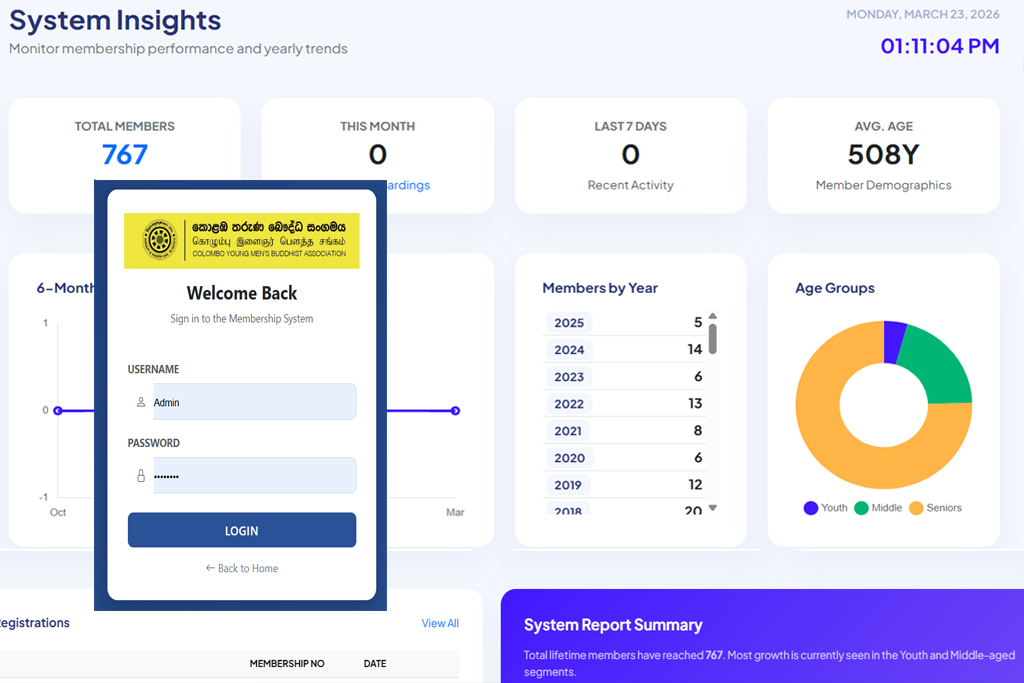Screen dimensions: 1024x683
Task: Open View All registrations link
Action: coord(440,623)
